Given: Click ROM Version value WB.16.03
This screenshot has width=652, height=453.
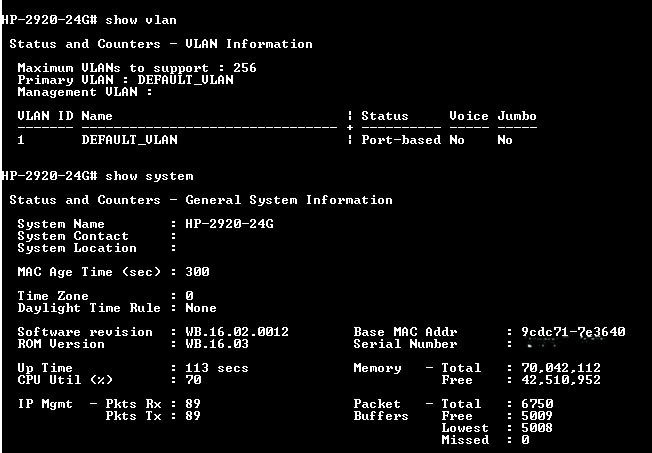Looking at the screenshot, I should pos(217,344).
